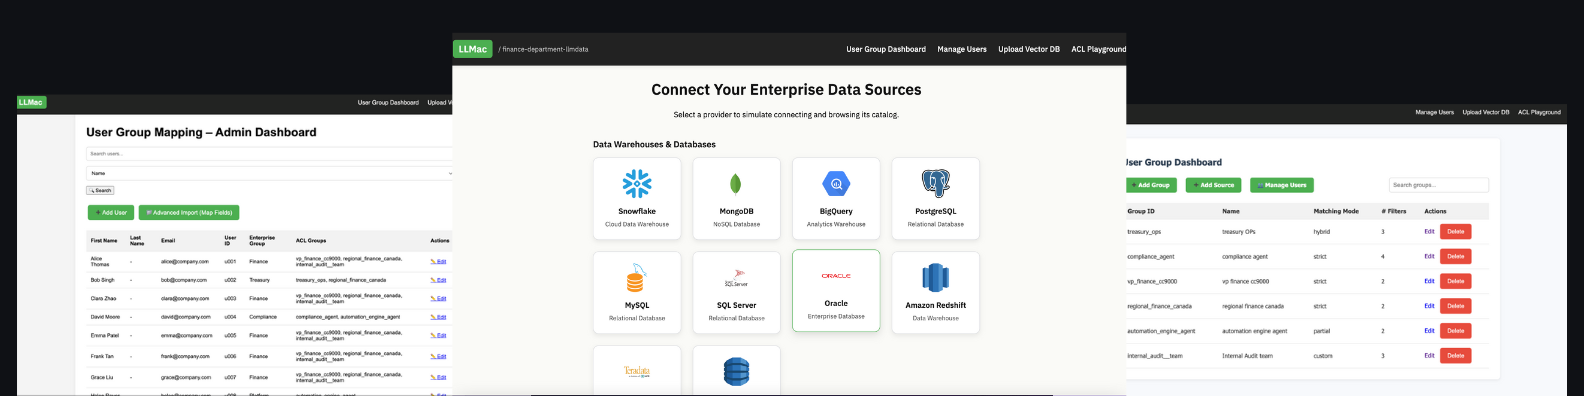Edit Emma Patel row in Admin Dashboard
This screenshot has height=396, width=1584.
[438, 335]
